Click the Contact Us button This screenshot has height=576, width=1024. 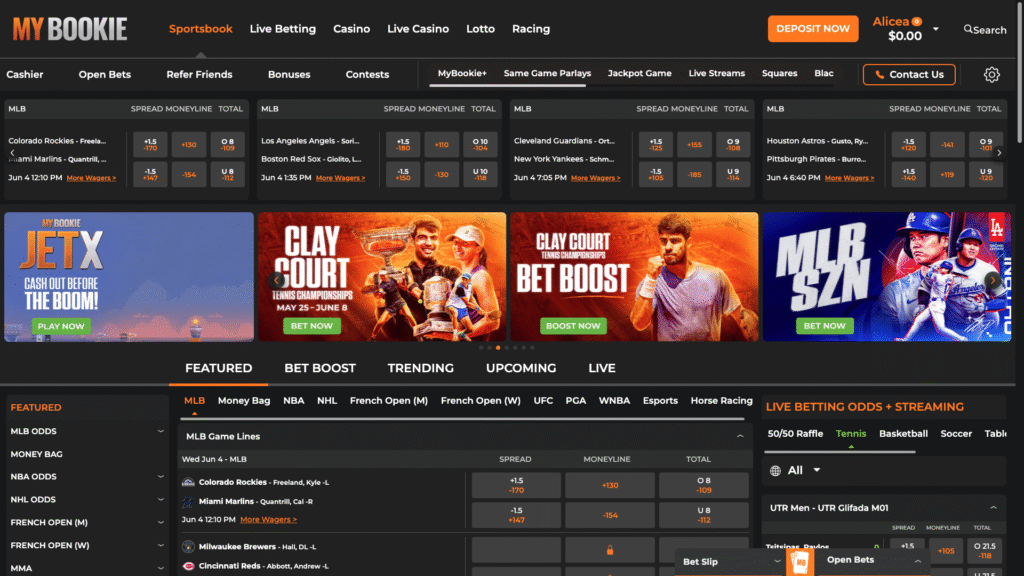tap(909, 74)
